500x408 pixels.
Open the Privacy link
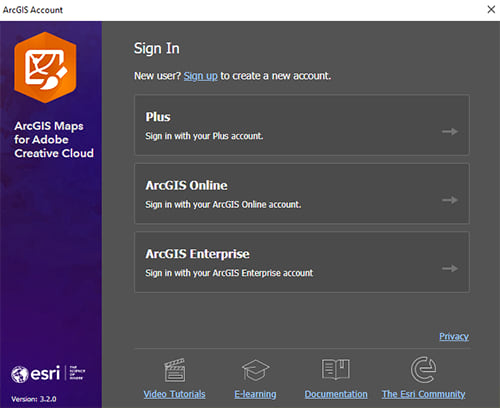pos(454,336)
